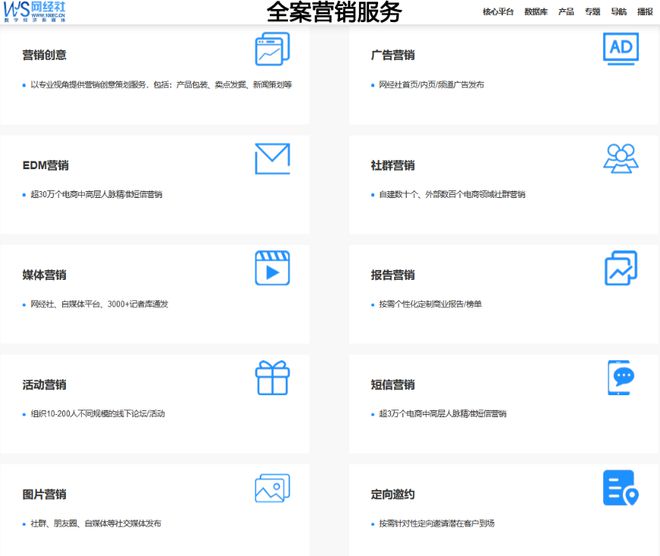The height and width of the screenshot is (556, 660).
Task: Click the 自建数十个 description under 社群营销
Action: click(452, 194)
